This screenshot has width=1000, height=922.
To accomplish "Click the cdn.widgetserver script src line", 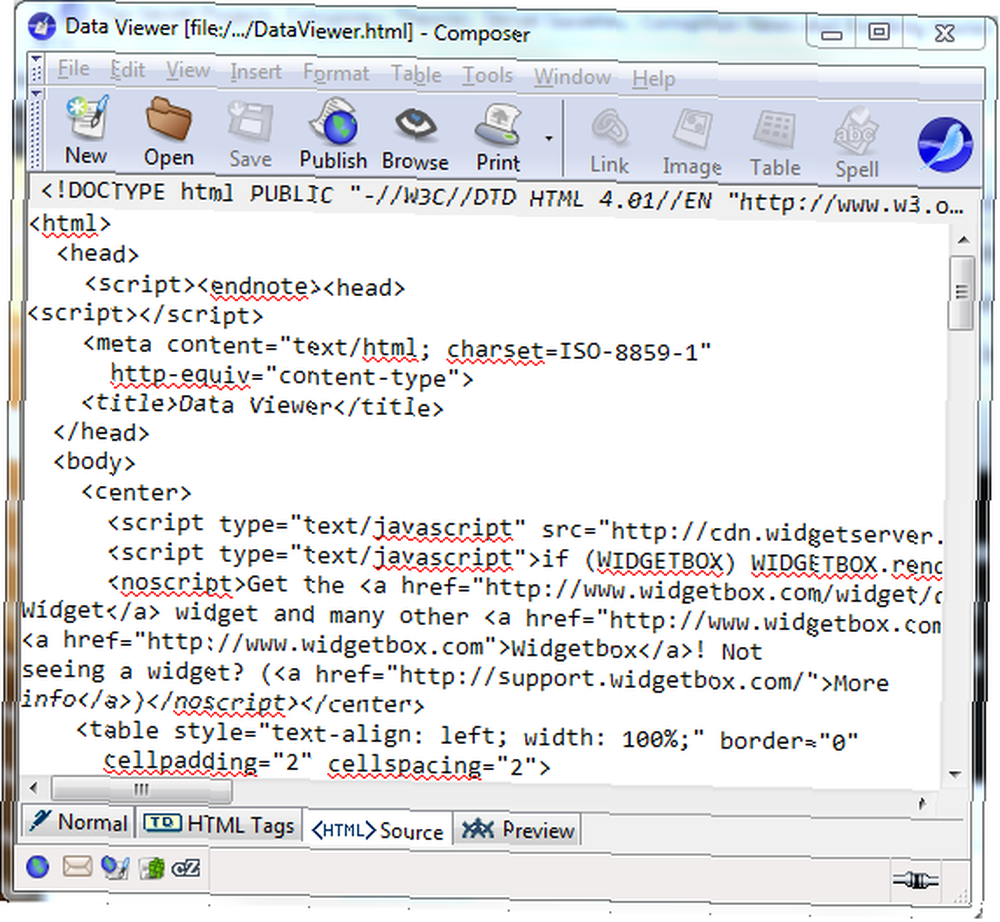I will coord(525,528).
